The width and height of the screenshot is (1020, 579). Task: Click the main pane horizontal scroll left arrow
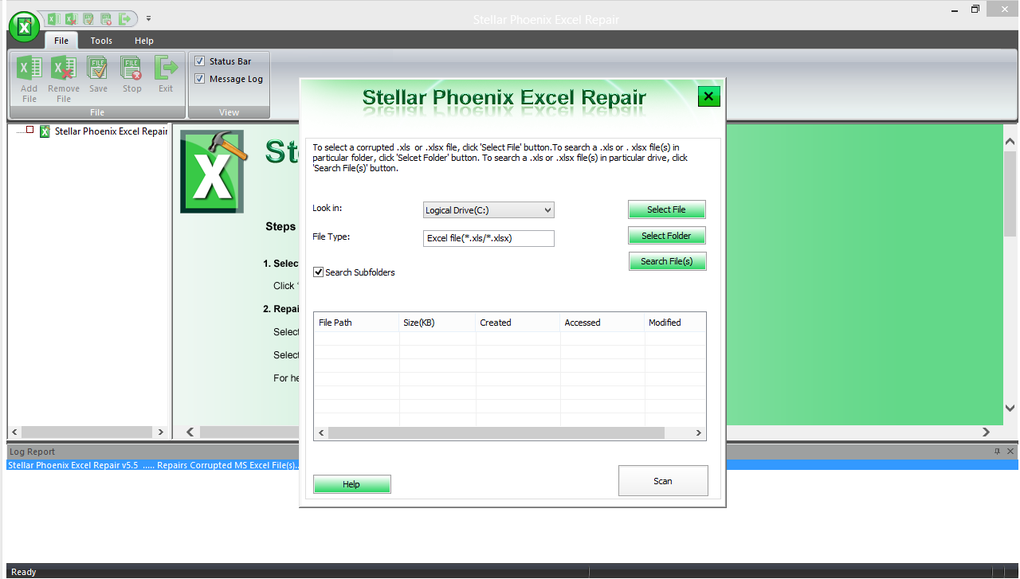click(x=190, y=432)
